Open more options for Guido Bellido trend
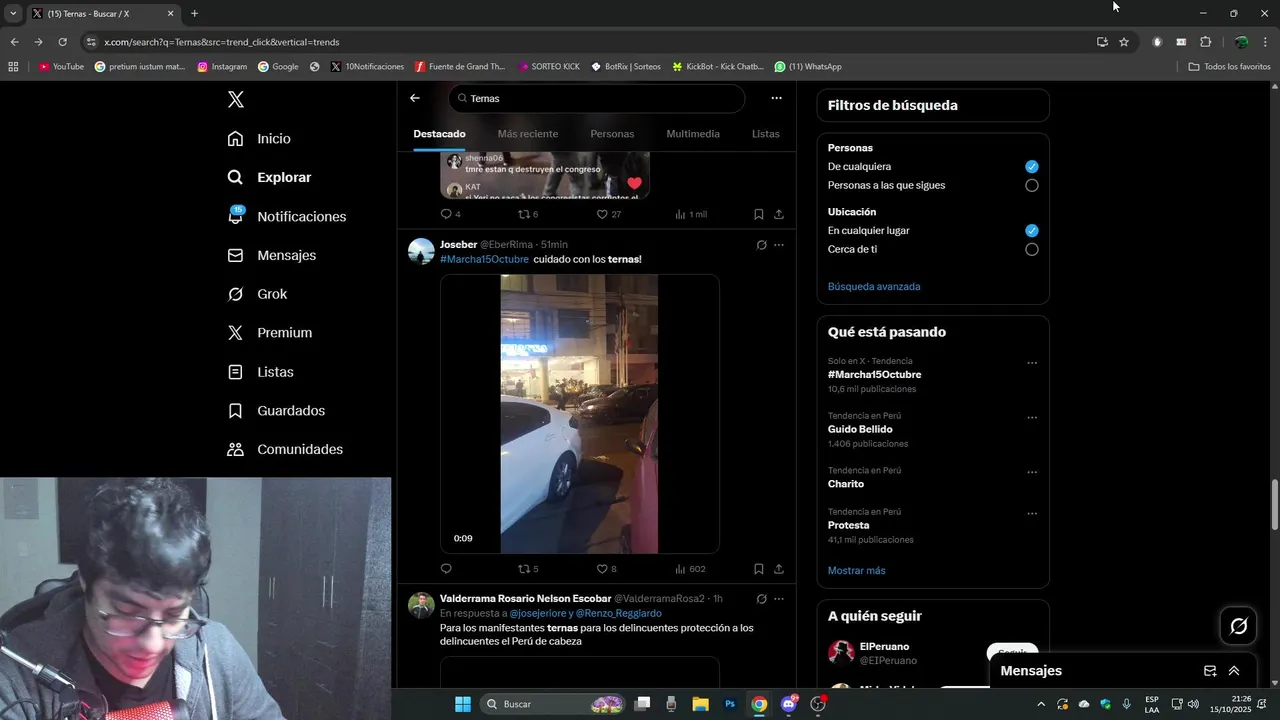 click(x=1032, y=418)
